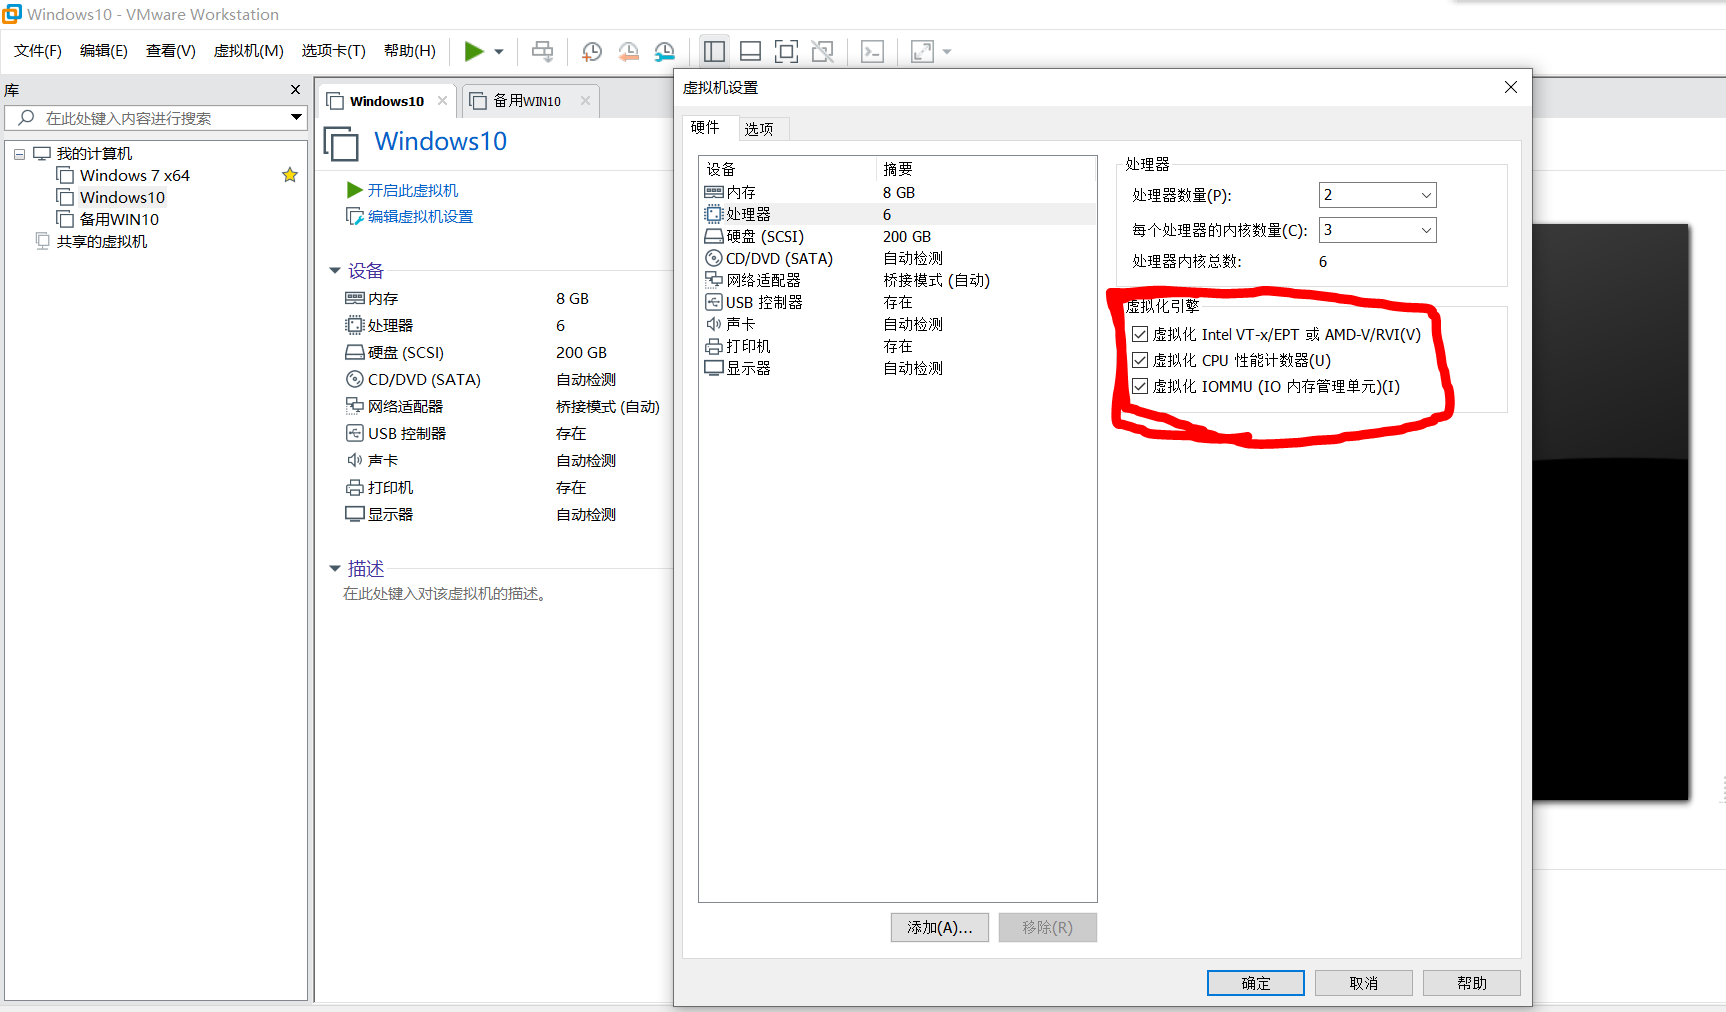
Task: Select 备用WIN10 in the library tree
Action: click(119, 219)
